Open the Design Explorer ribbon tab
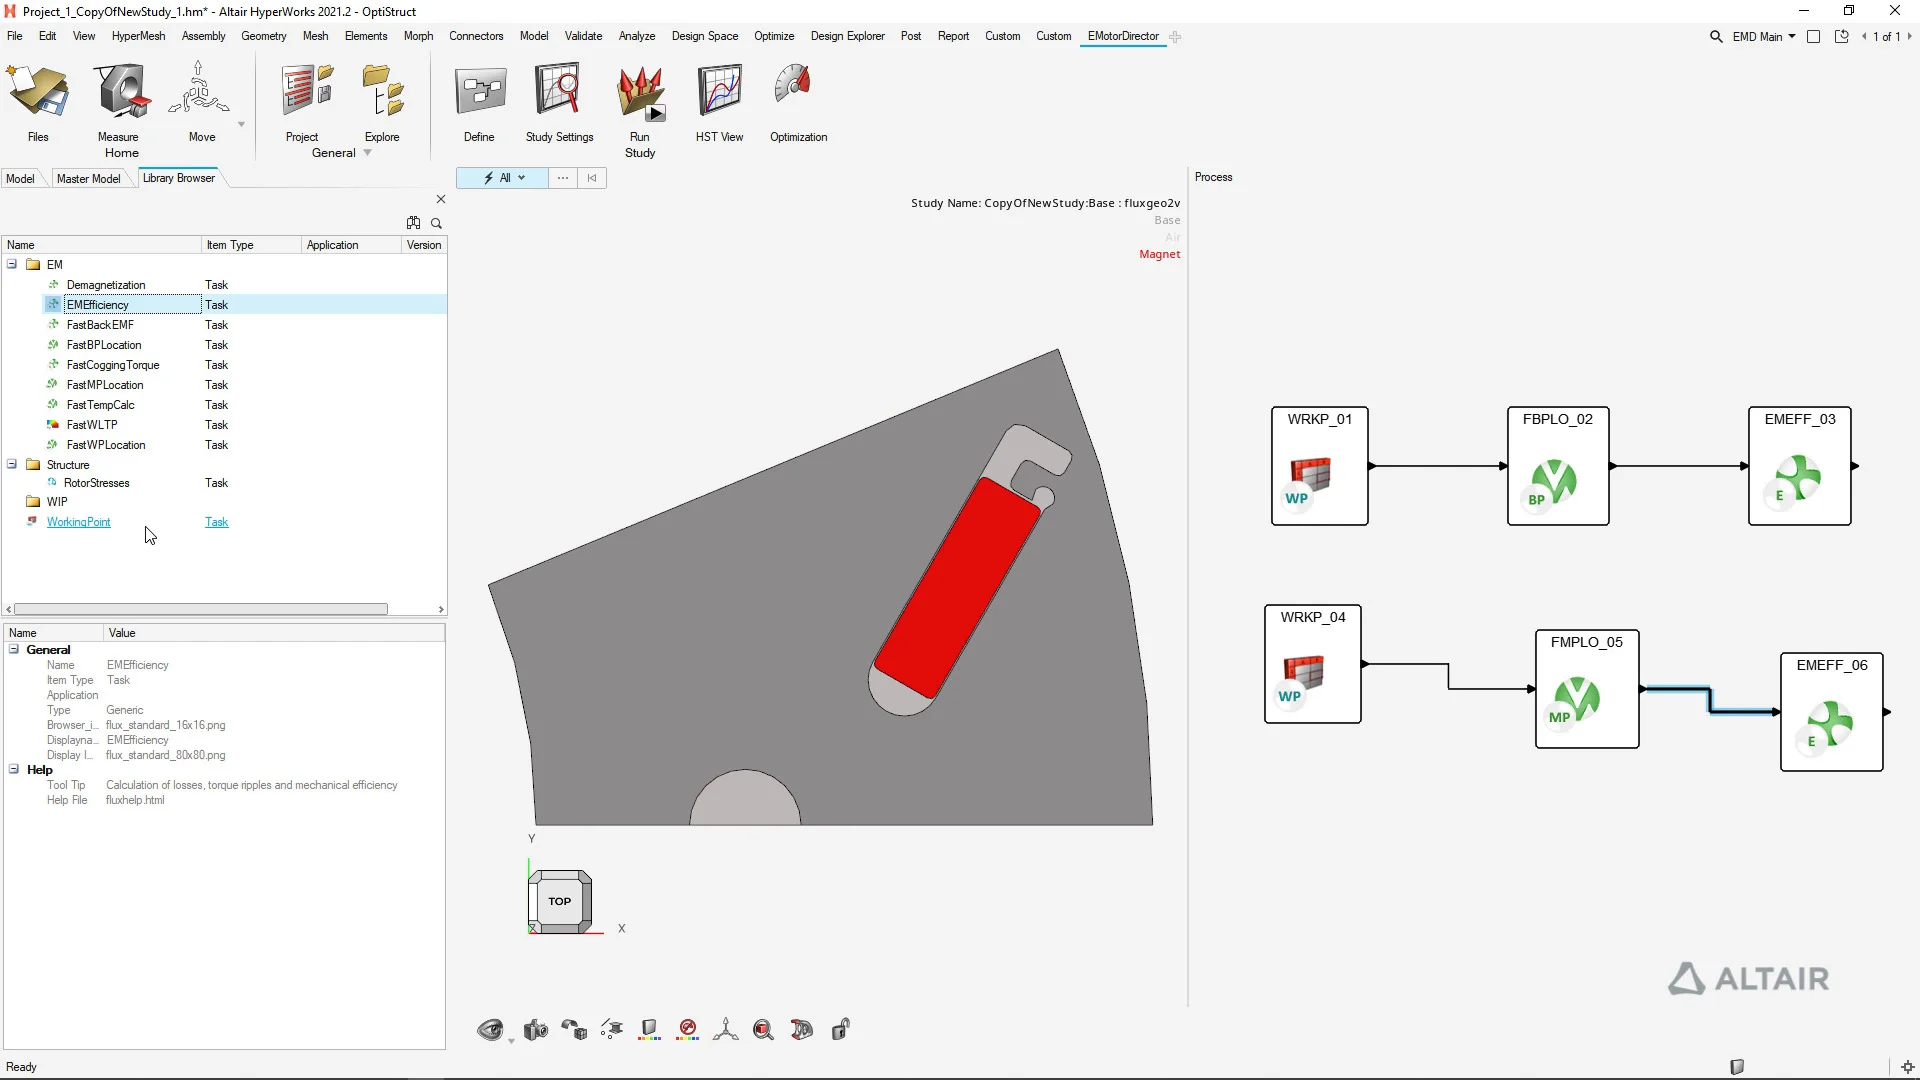 pyautogui.click(x=847, y=36)
